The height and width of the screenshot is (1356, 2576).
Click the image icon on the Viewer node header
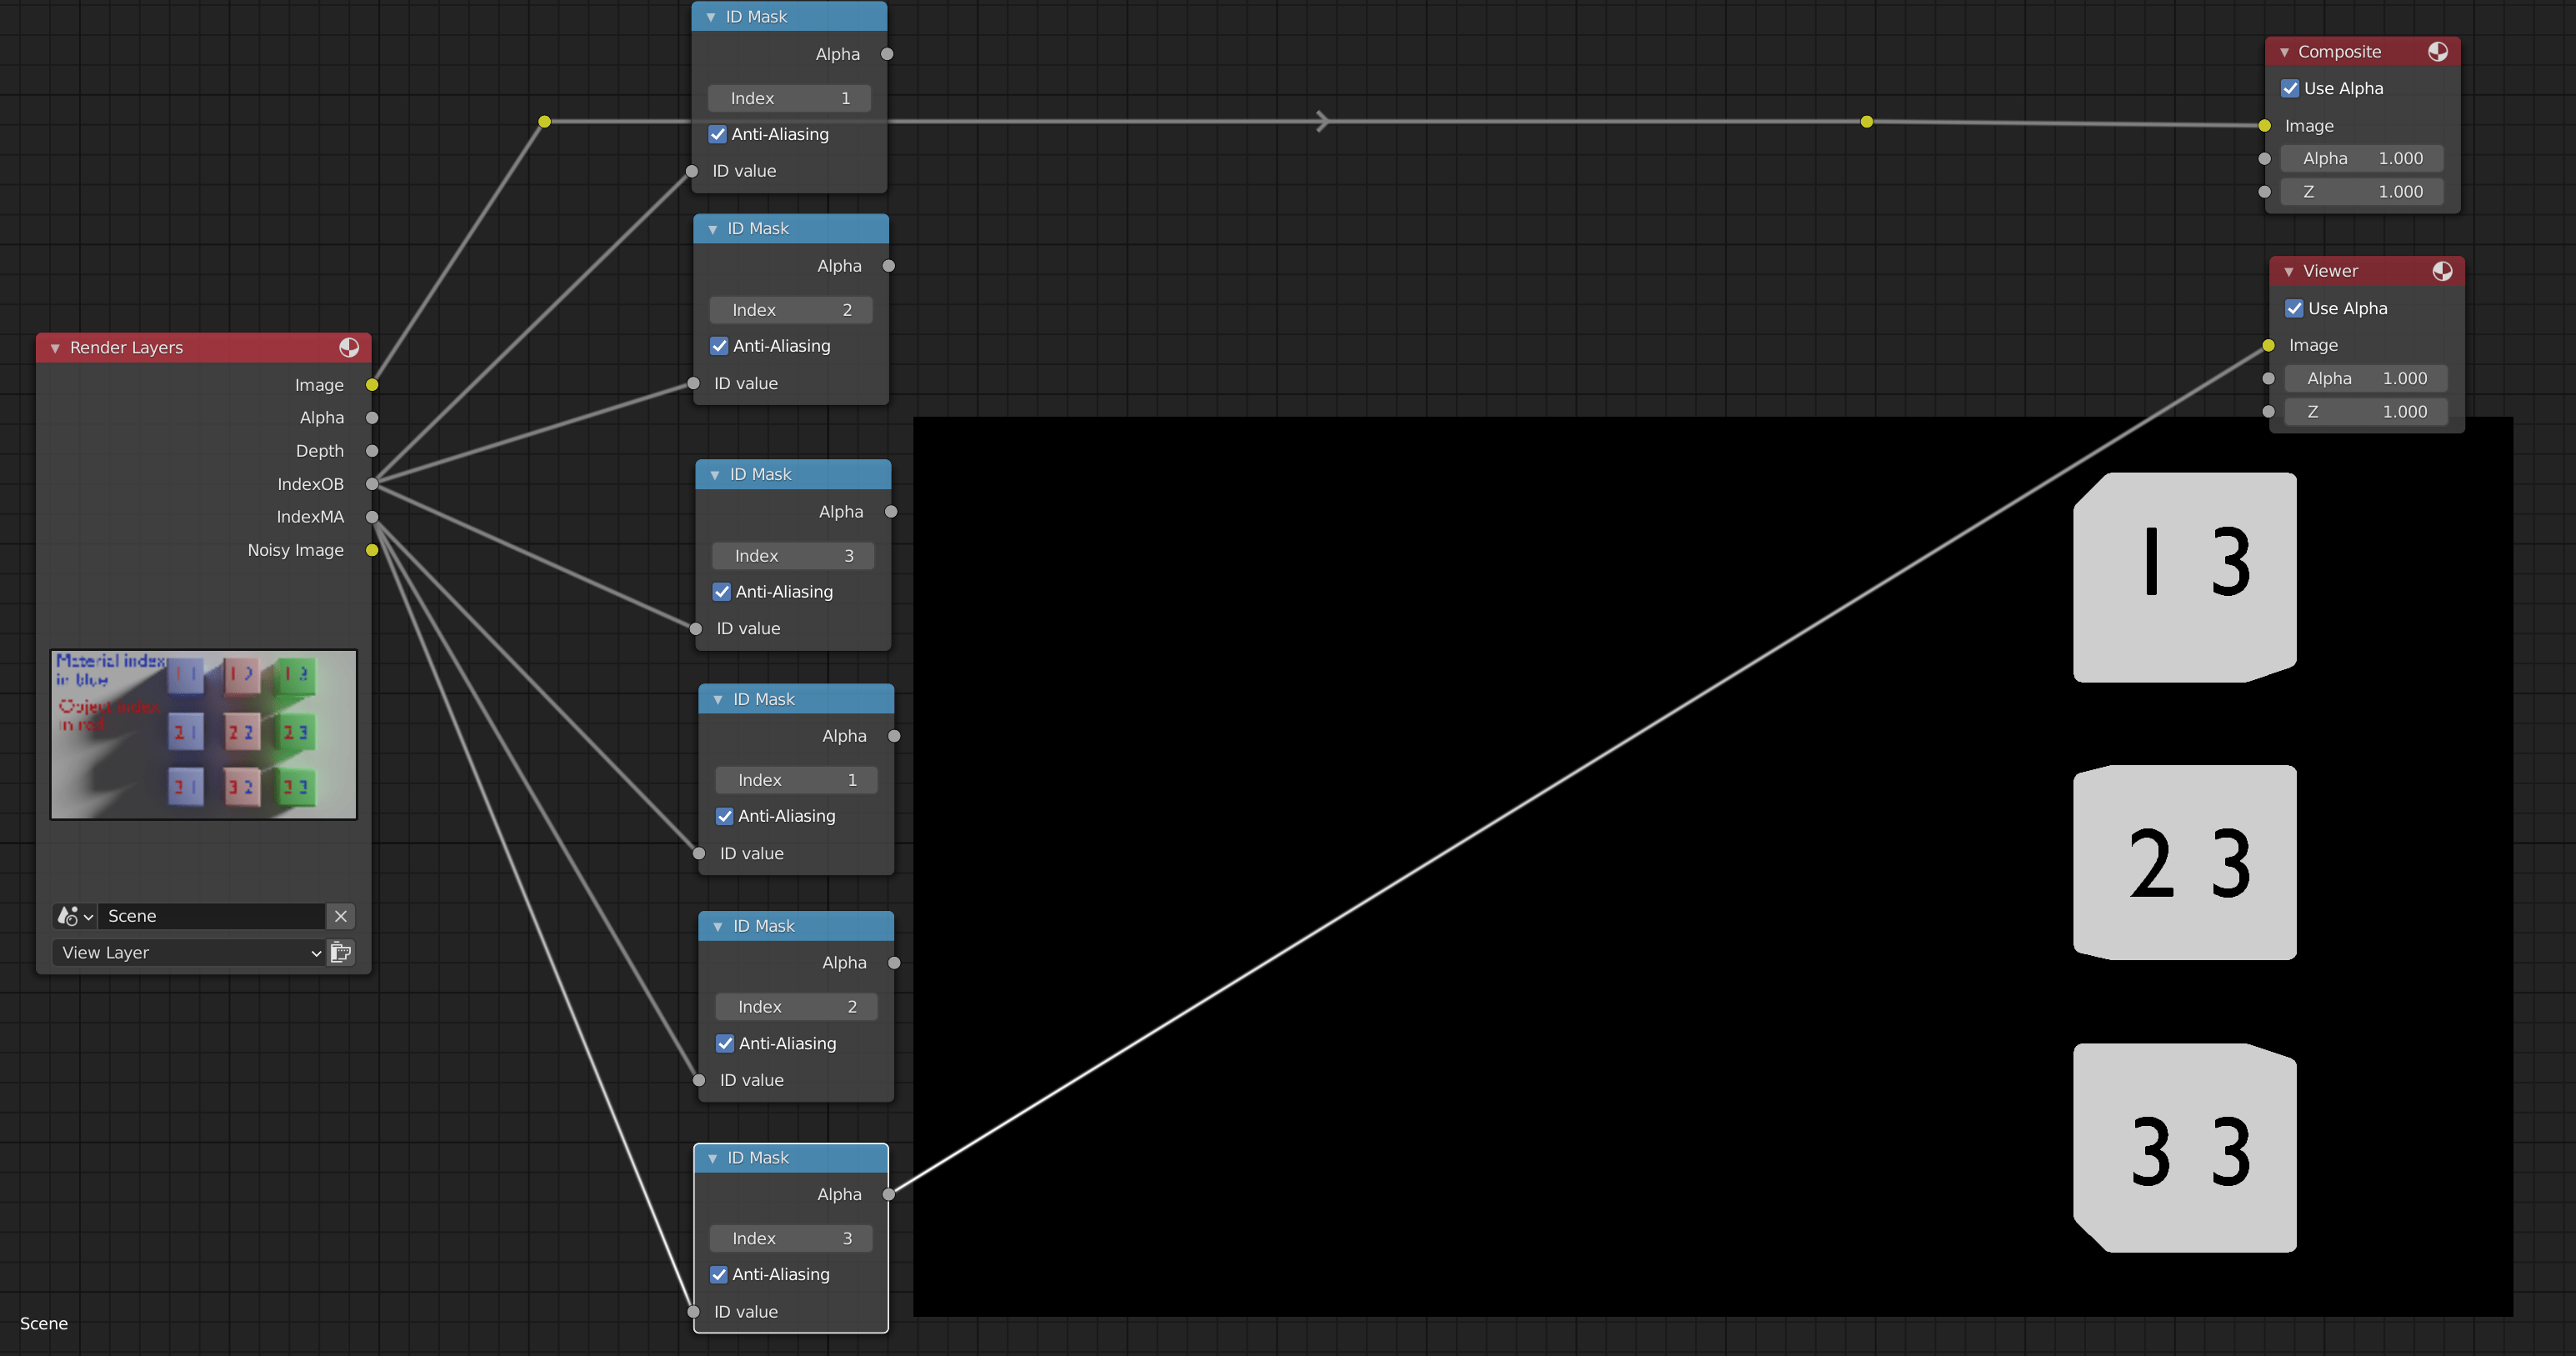(2444, 270)
